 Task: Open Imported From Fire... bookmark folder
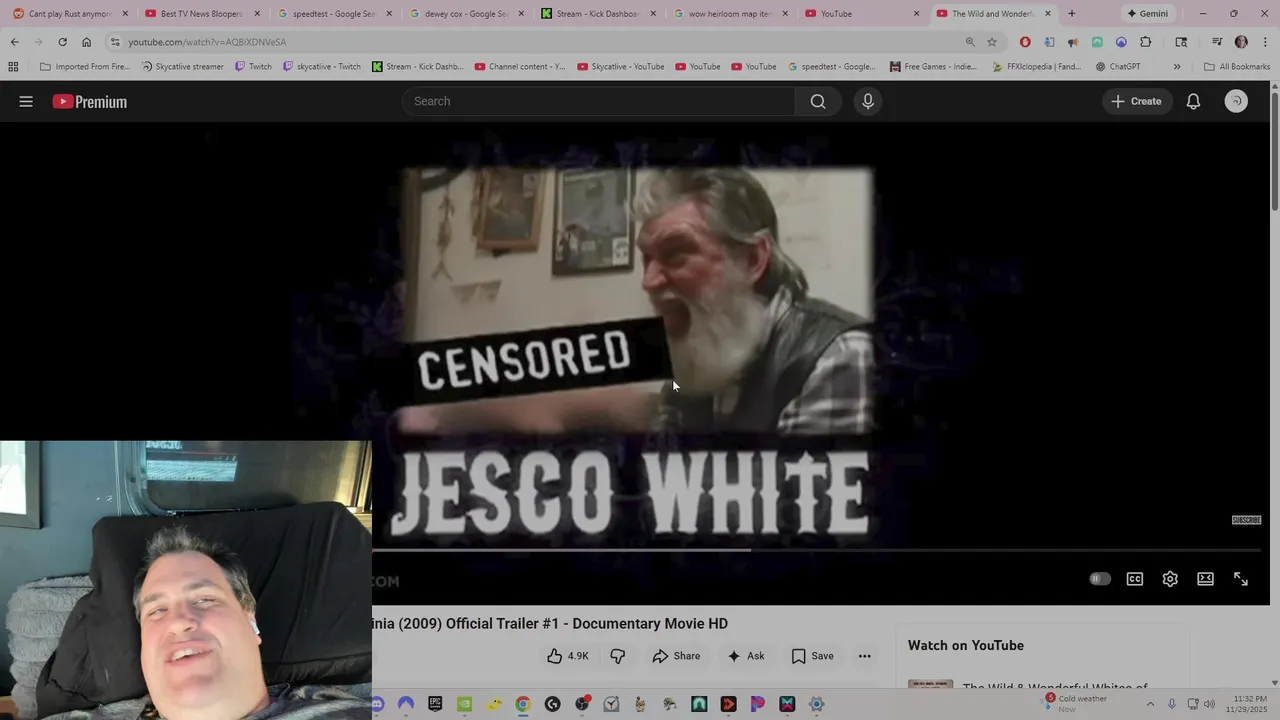[85, 67]
